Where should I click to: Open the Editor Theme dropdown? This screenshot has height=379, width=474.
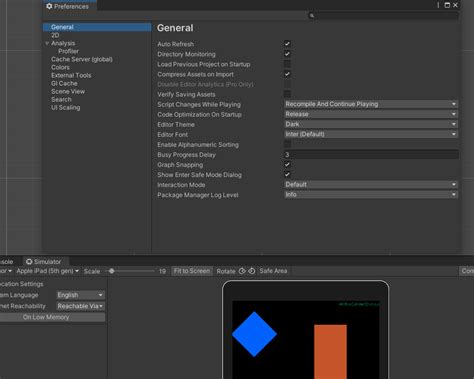pyautogui.click(x=371, y=124)
